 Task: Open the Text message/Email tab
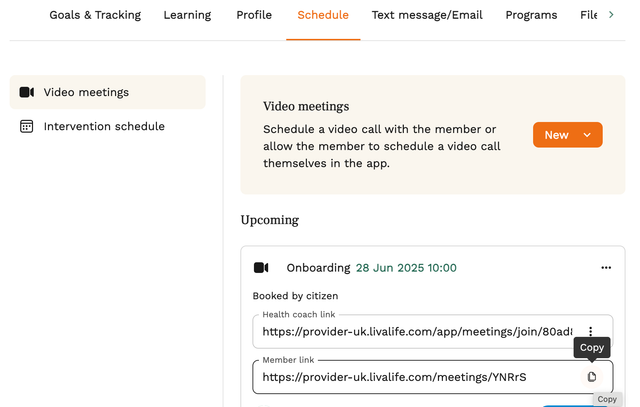(427, 15)
